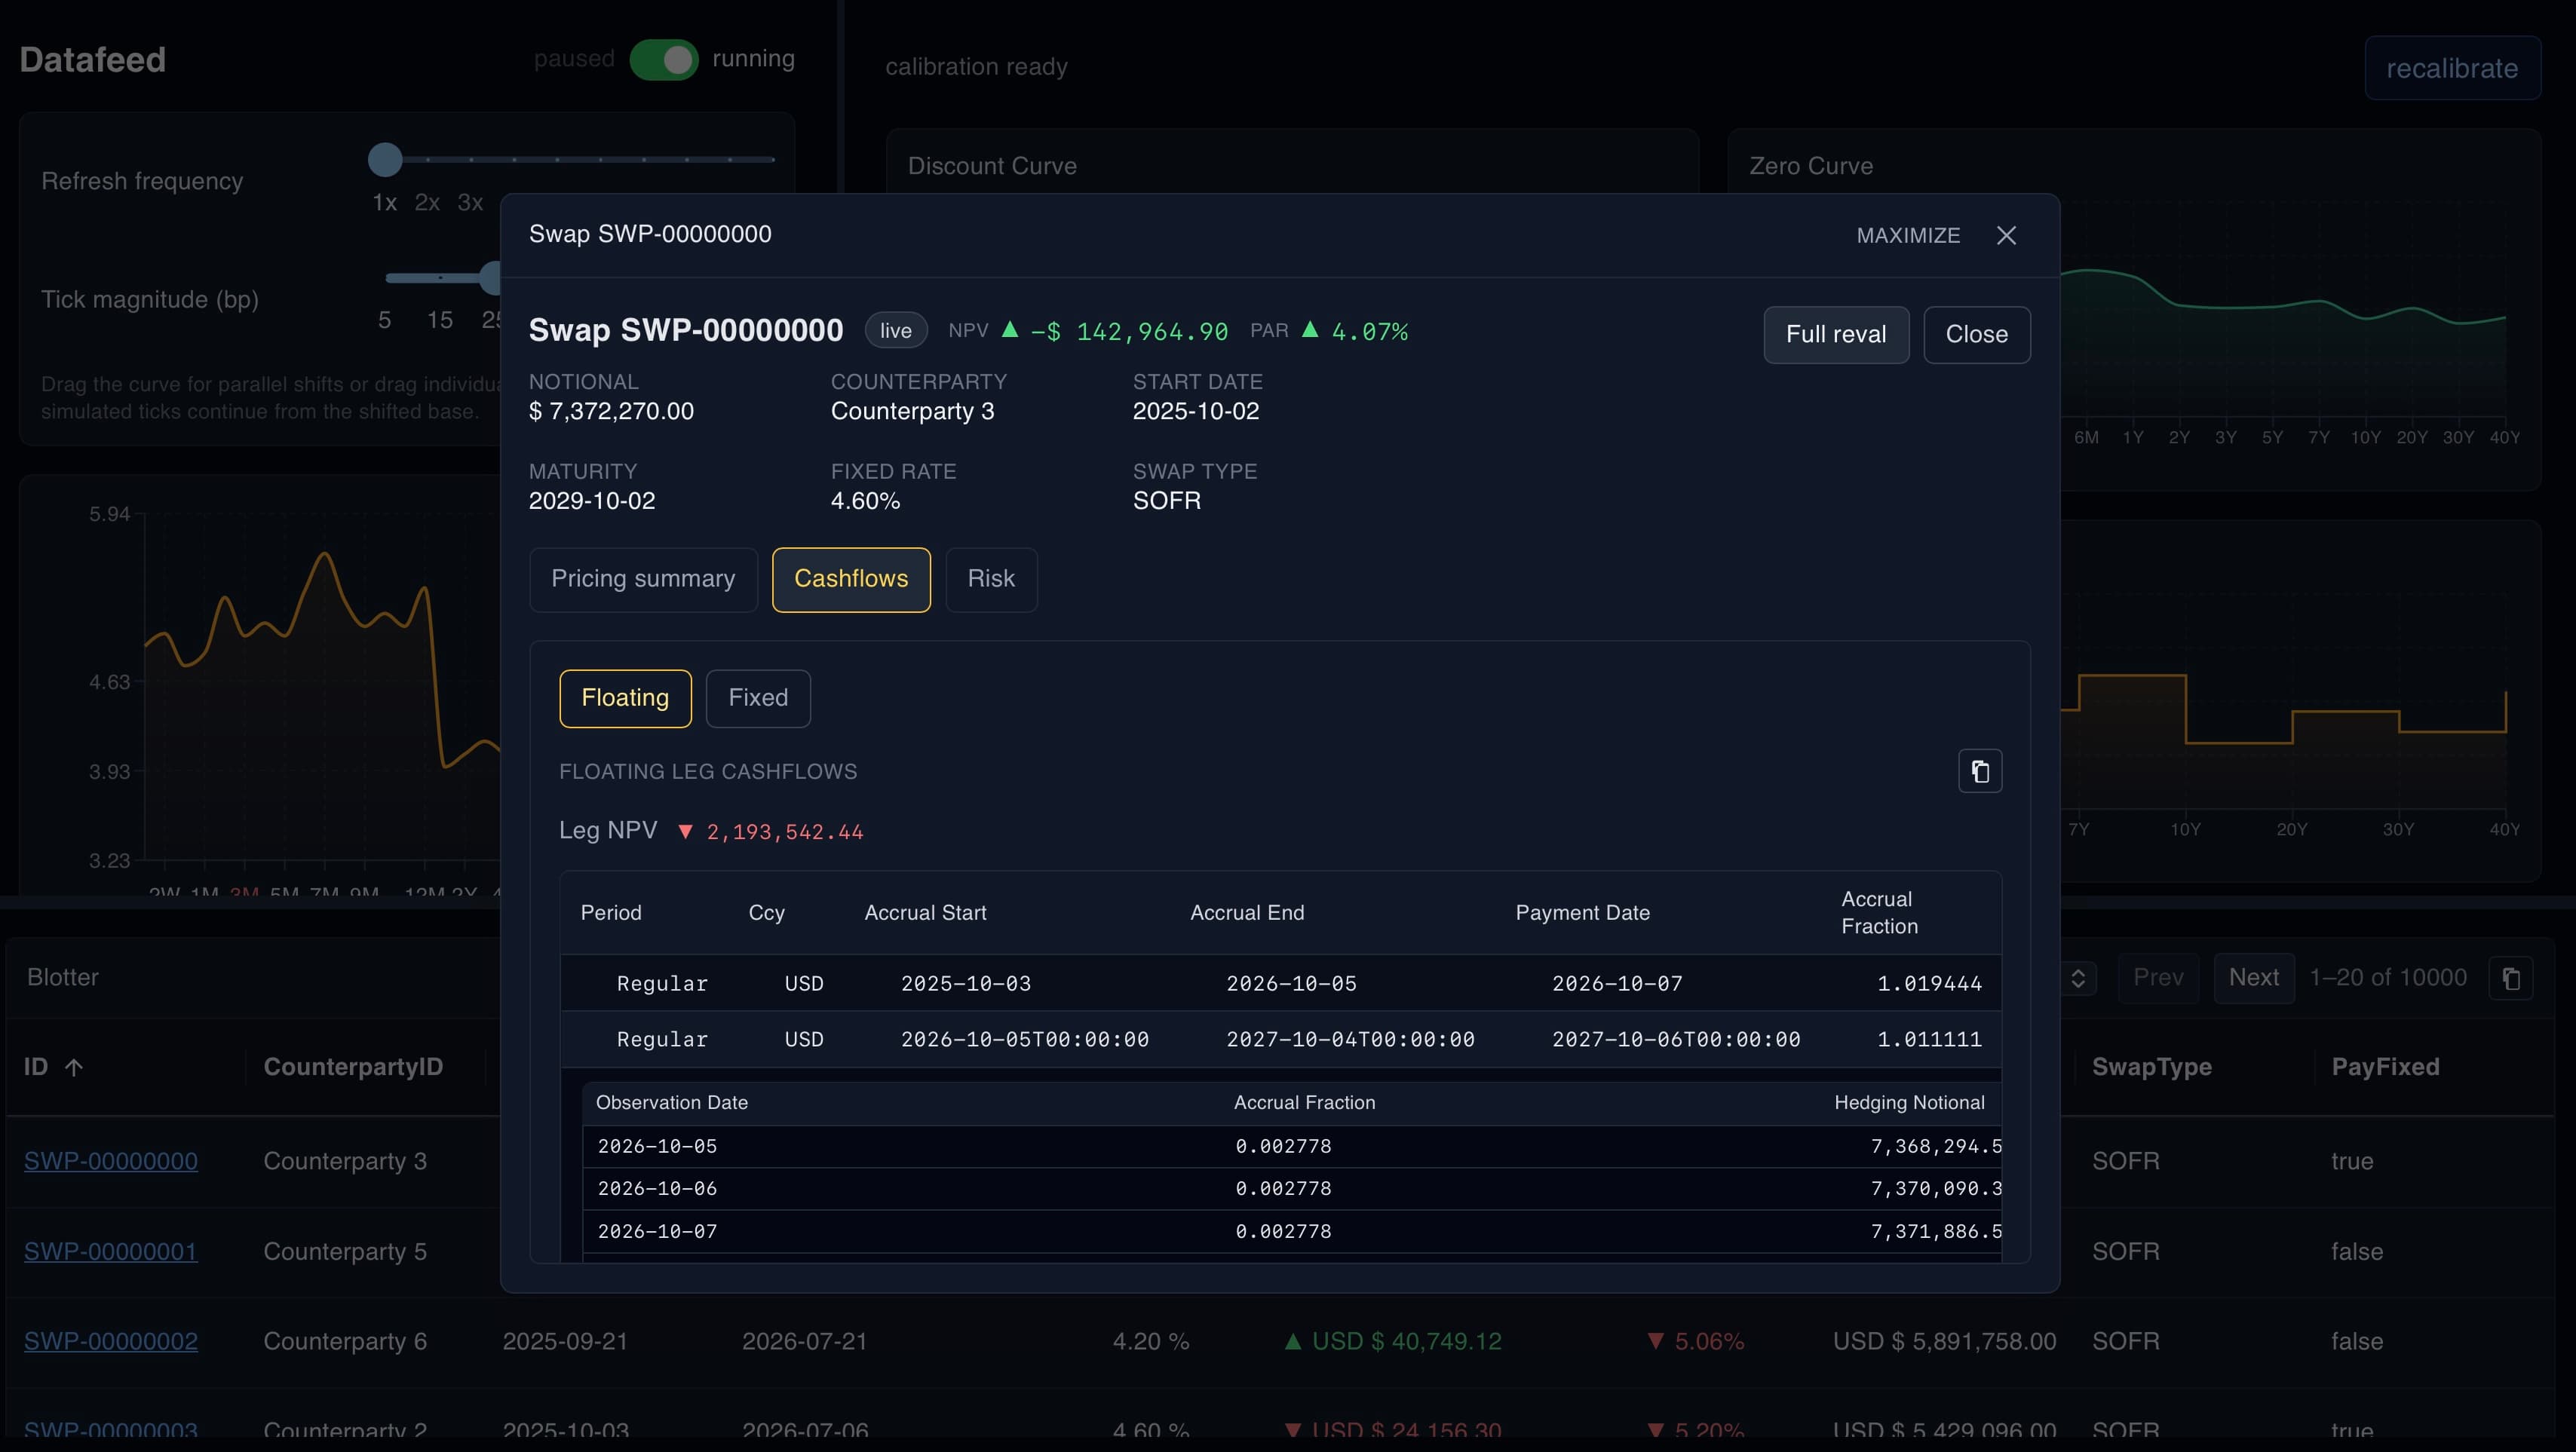Open the SWP-00000001 swap link
The height and width of the screenshot is (1452, 2576).
[111, 1251]
